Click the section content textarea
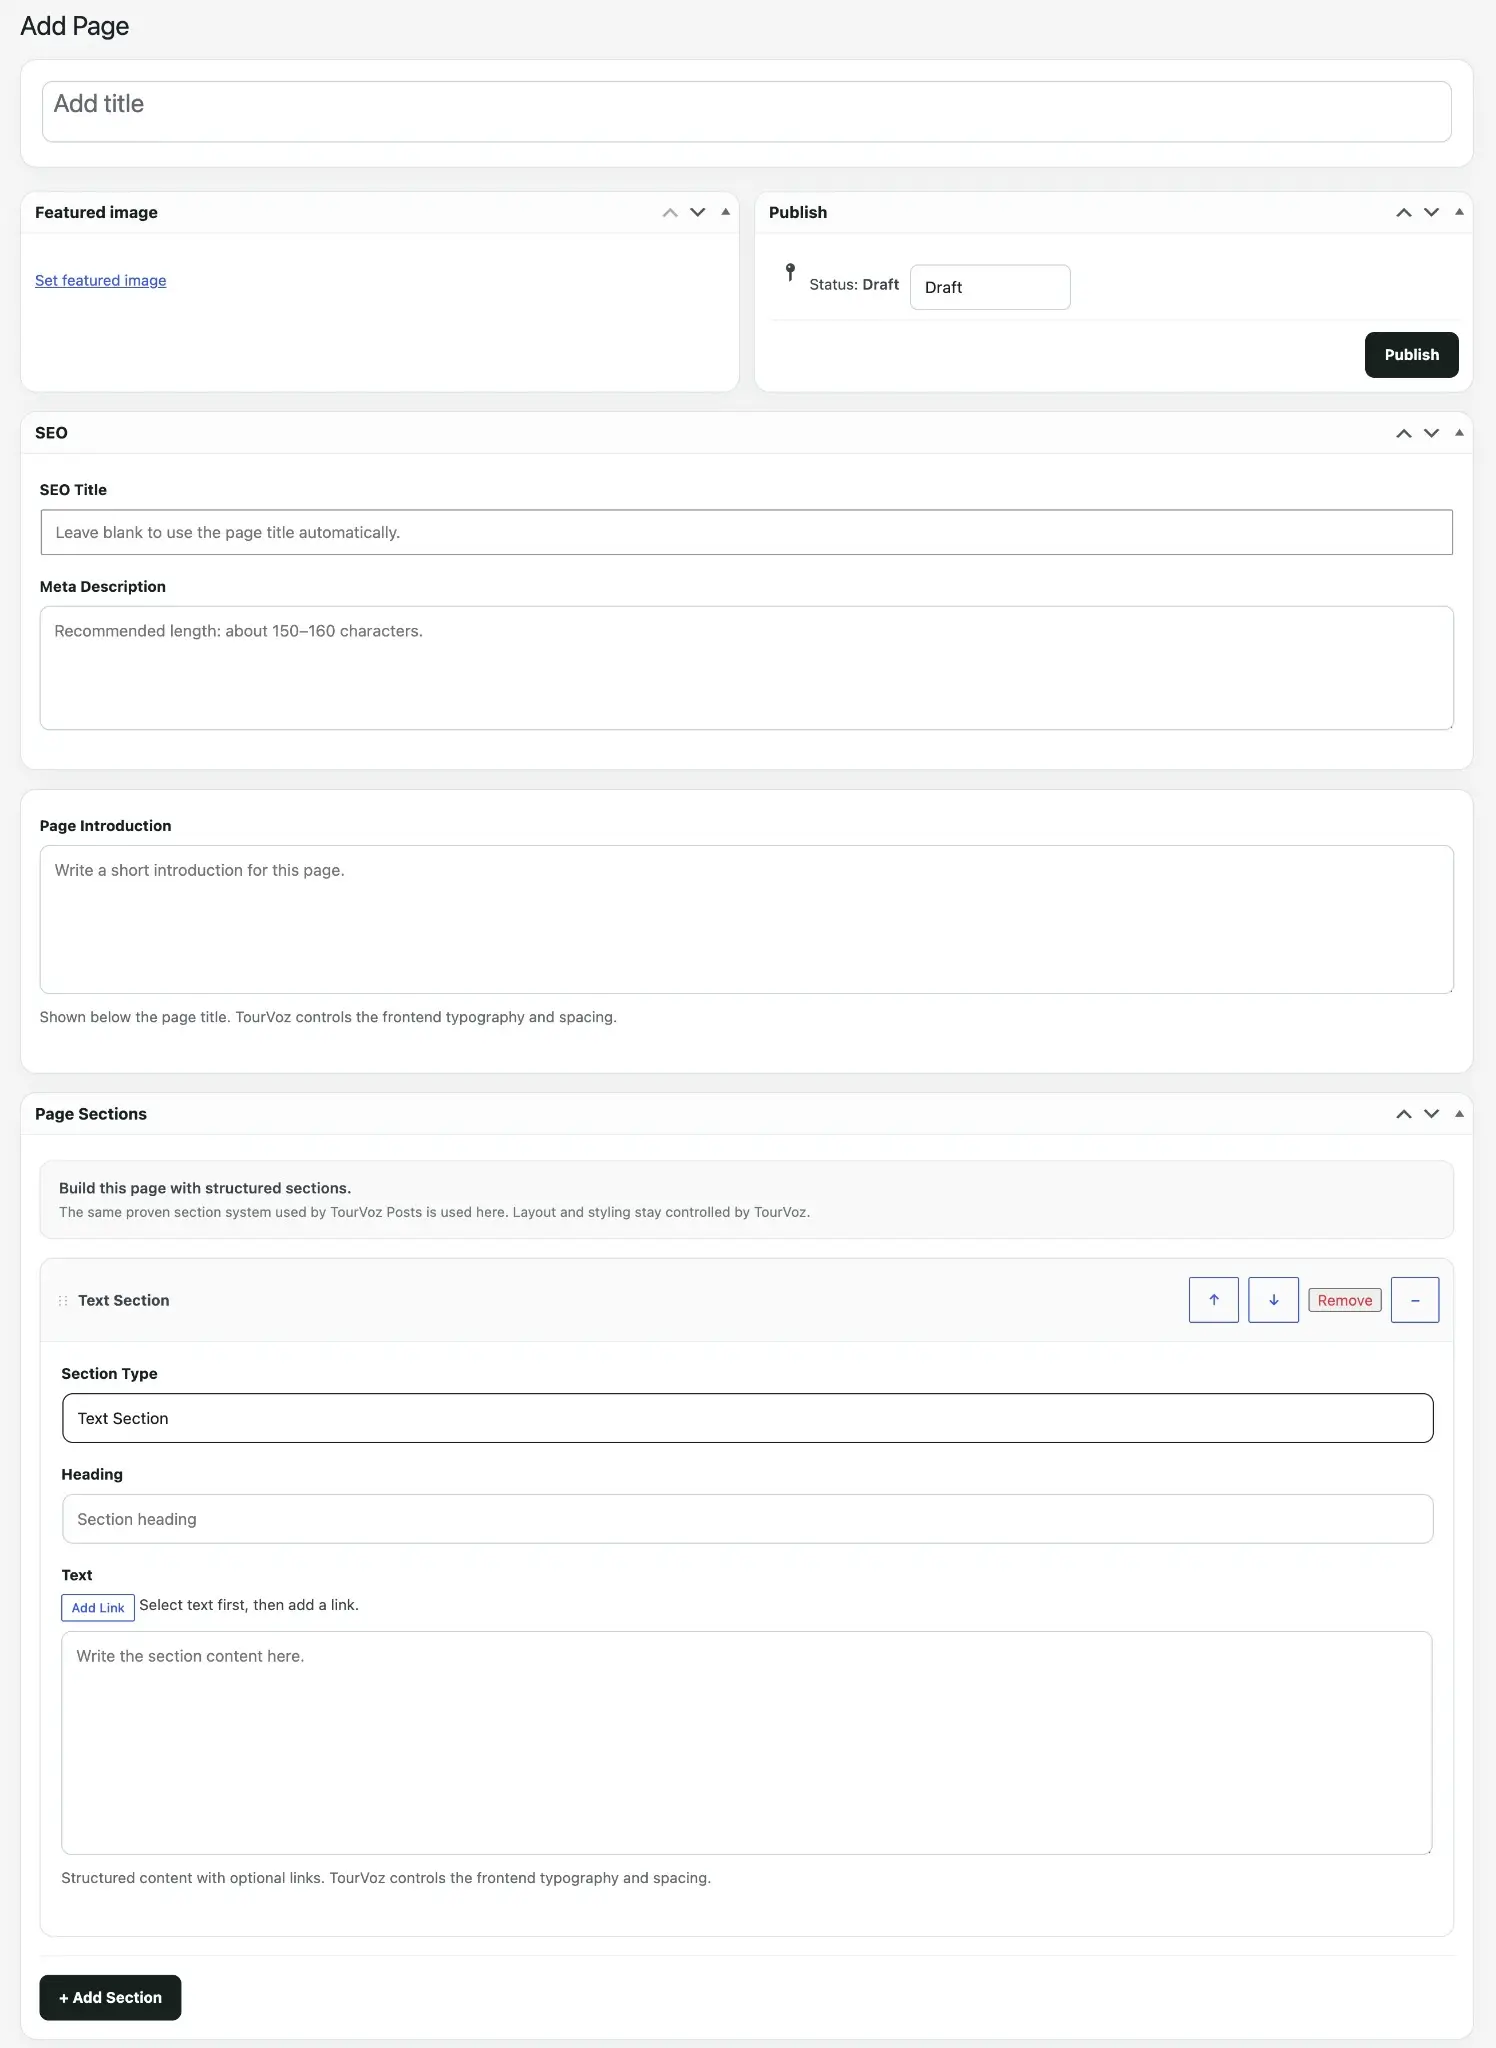 tap(747, 1743)
